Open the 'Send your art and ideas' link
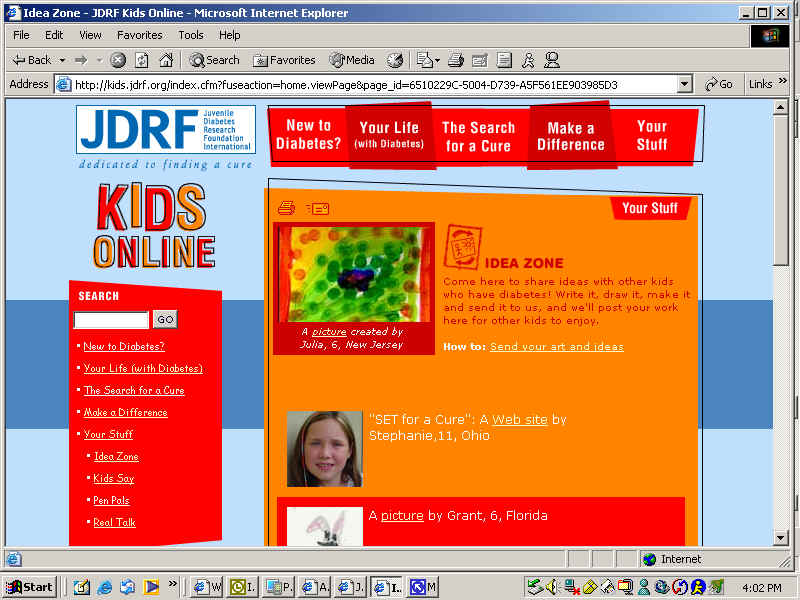Image resolution: width=800 pixels, height=600 pixels. coord(557,347)
